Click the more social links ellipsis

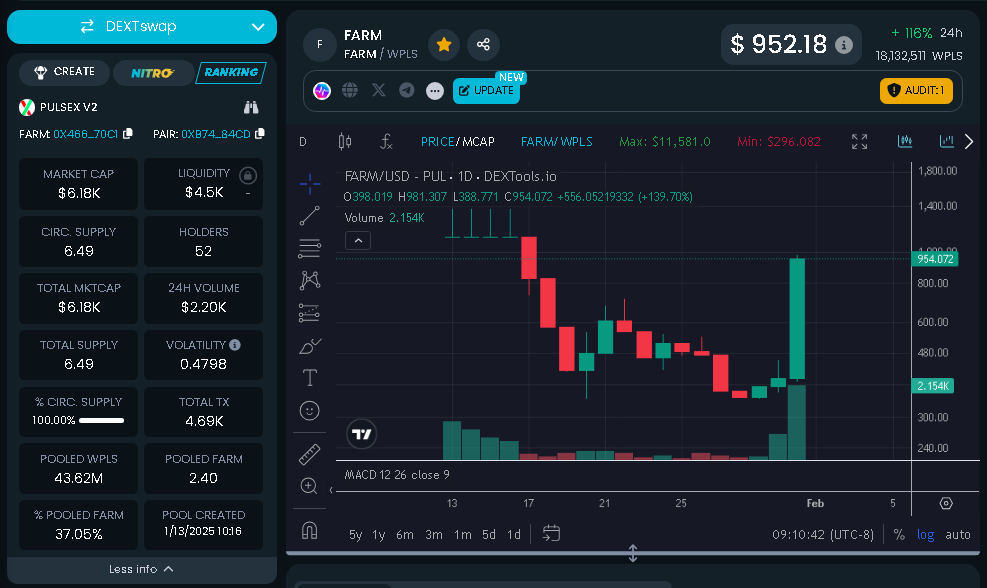click(x=435, y=91)
